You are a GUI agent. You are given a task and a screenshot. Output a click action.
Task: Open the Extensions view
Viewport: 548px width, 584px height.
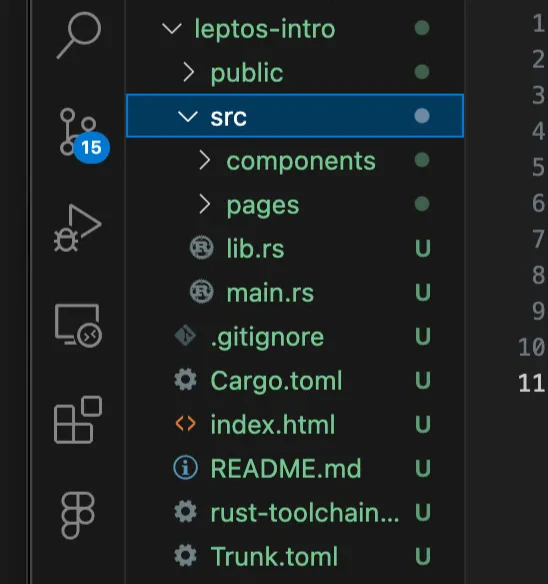[x=78, y=420]
